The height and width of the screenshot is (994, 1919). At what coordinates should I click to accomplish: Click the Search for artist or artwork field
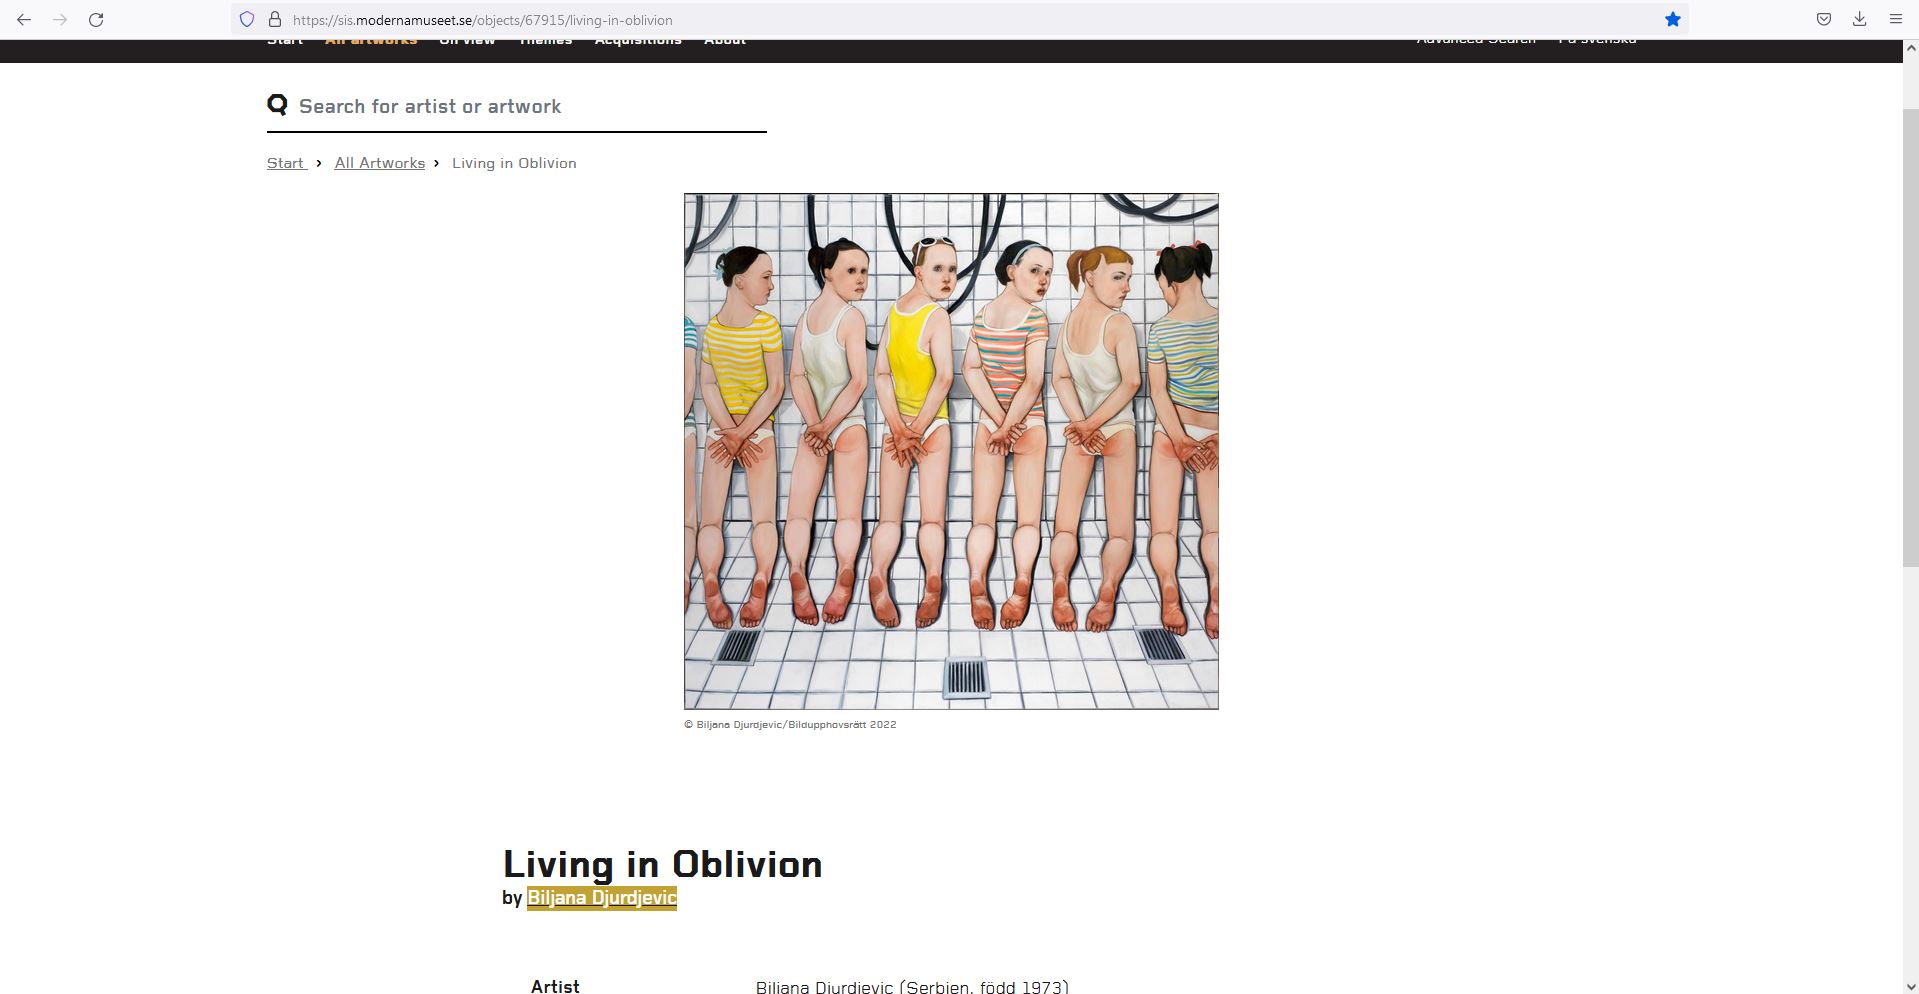point(516,106)
